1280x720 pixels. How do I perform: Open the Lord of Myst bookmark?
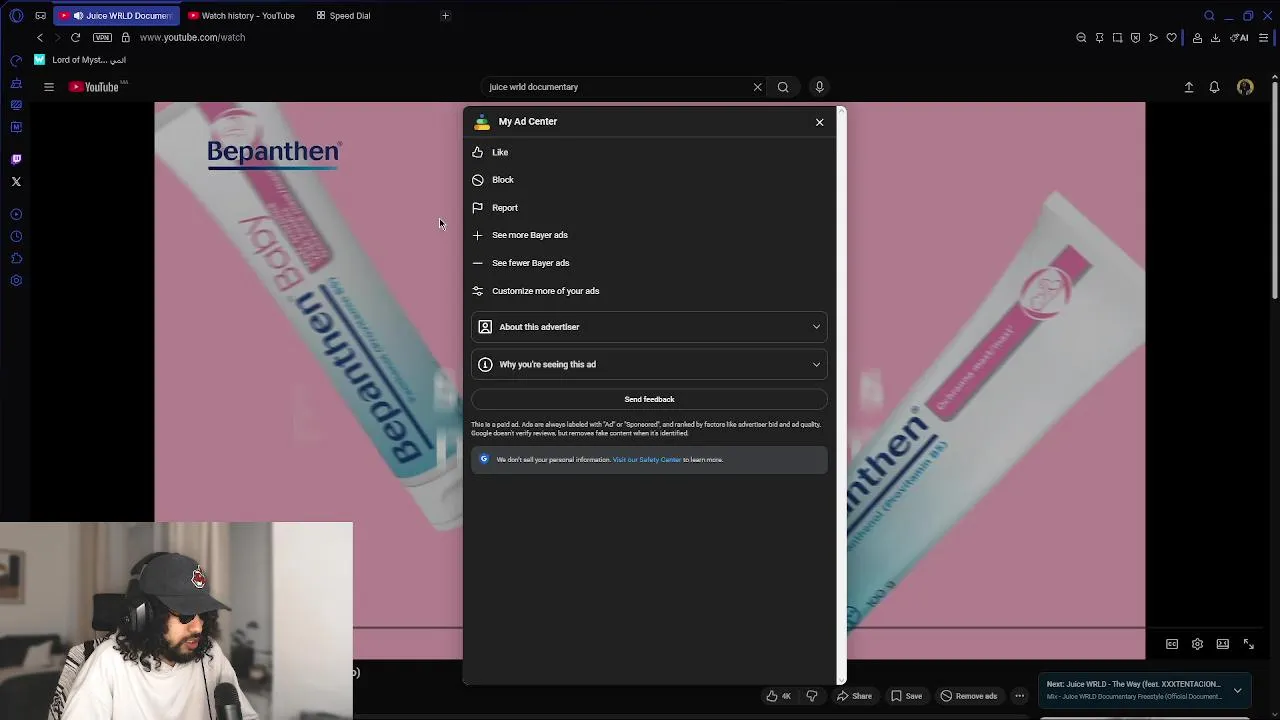(x=80, y=60)
